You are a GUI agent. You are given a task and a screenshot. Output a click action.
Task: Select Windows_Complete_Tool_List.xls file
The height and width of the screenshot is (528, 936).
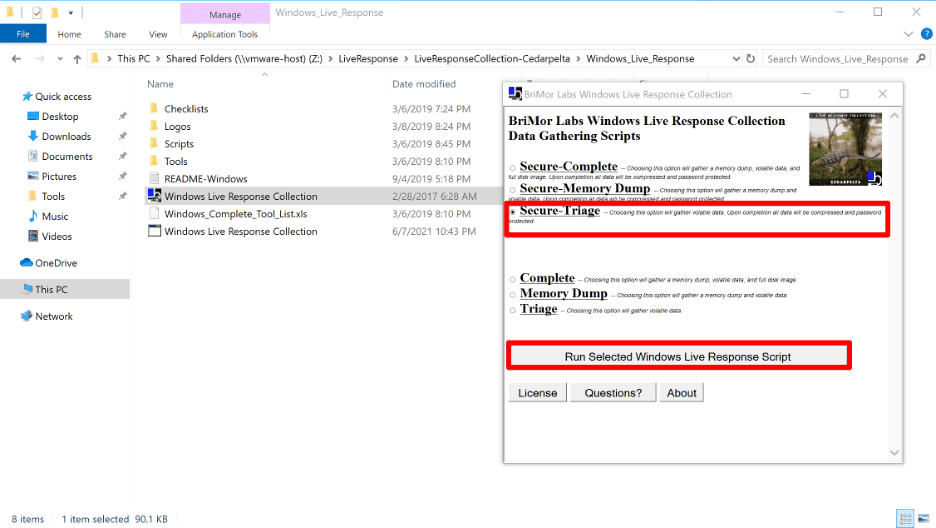coord(235,214)
